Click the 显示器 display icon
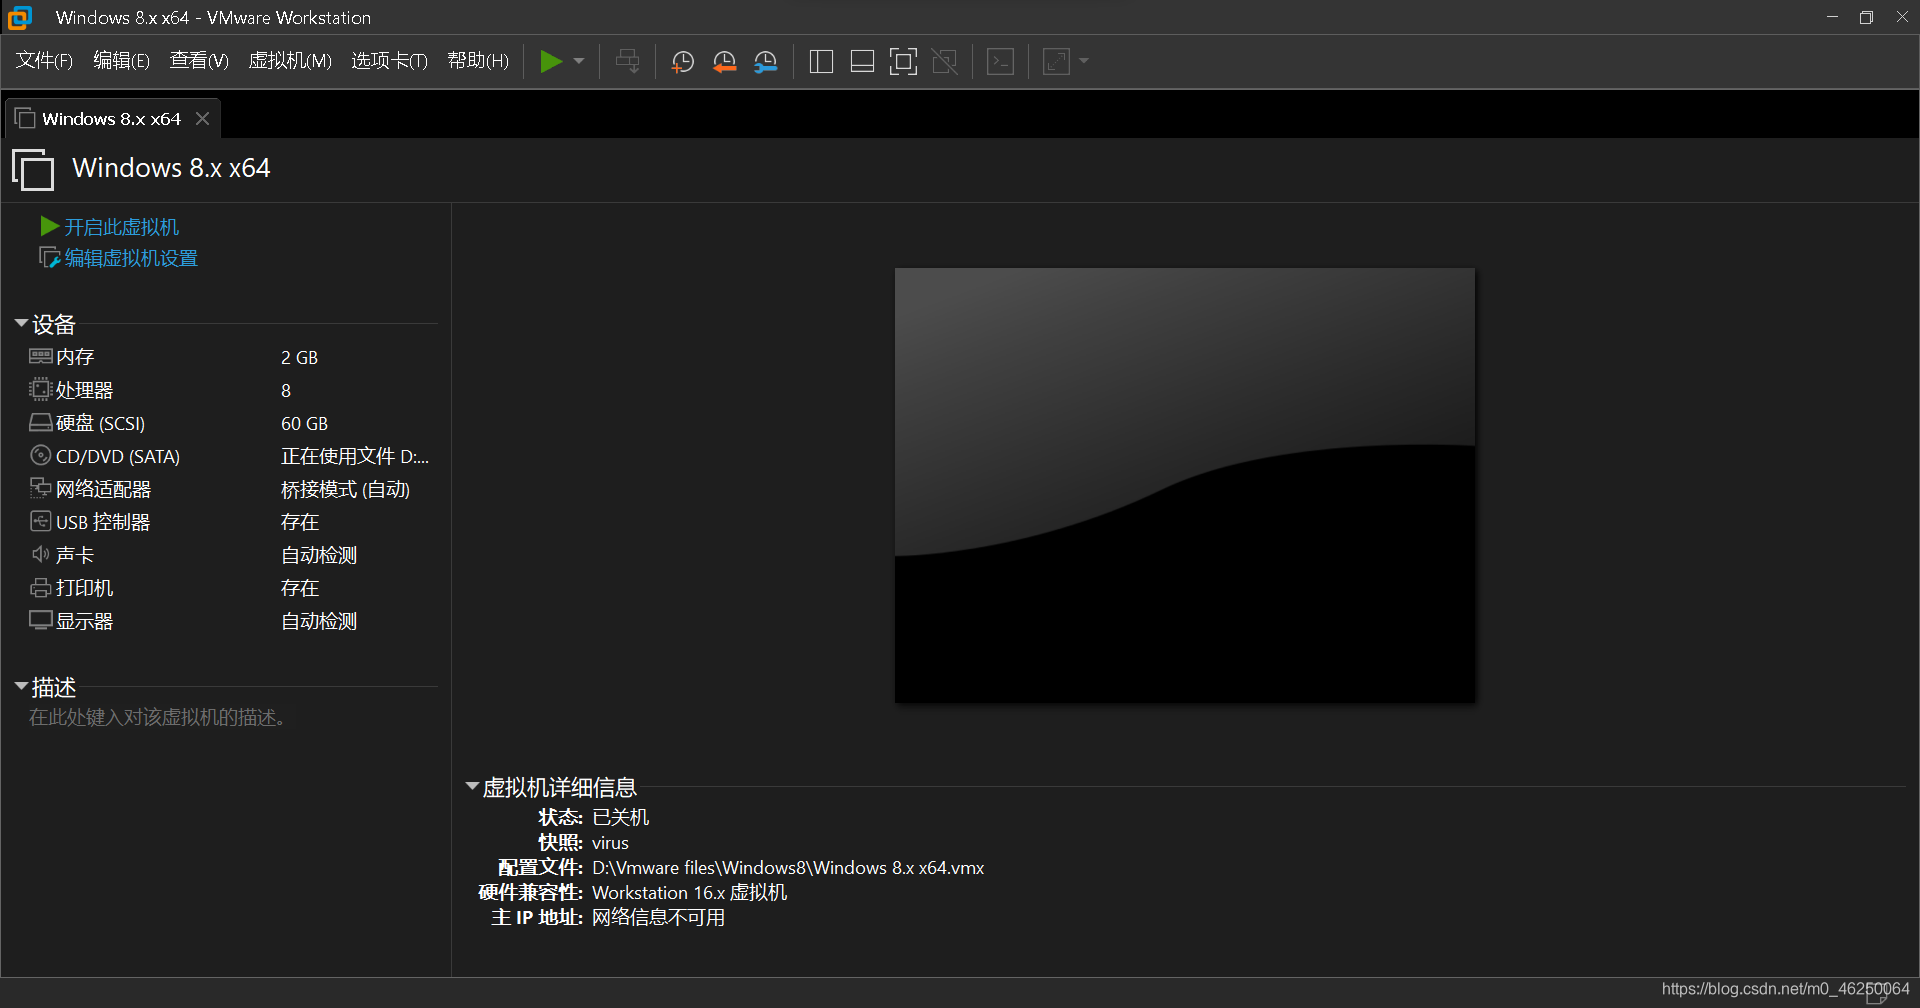Screen dimensions: 1920x1008 click(x=40, y=620)
